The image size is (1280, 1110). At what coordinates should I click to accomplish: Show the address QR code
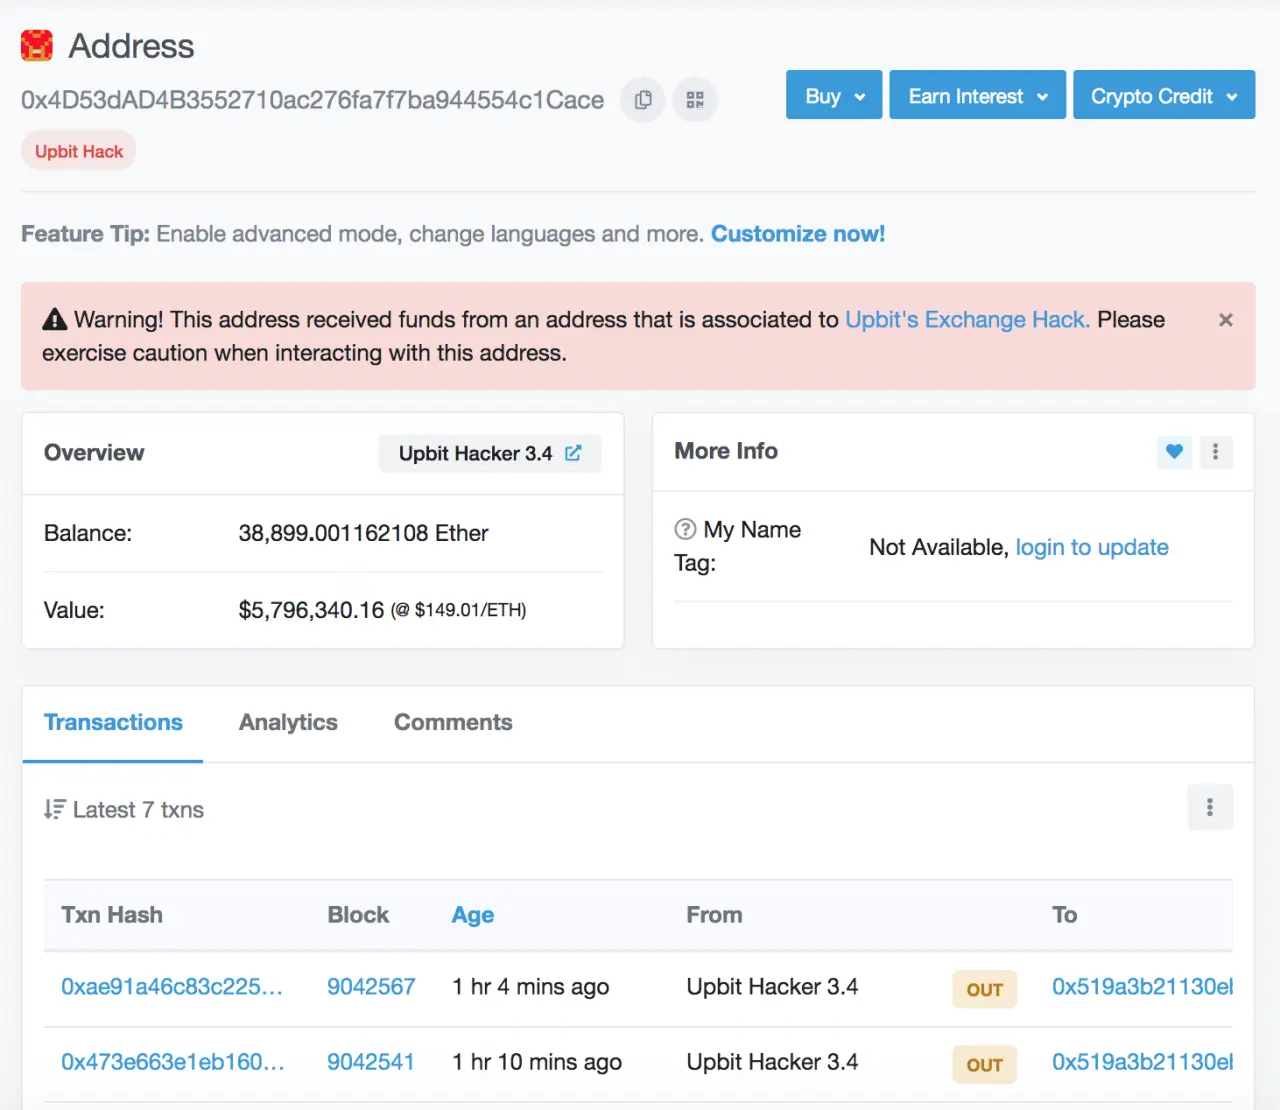[x=695, y=100]
